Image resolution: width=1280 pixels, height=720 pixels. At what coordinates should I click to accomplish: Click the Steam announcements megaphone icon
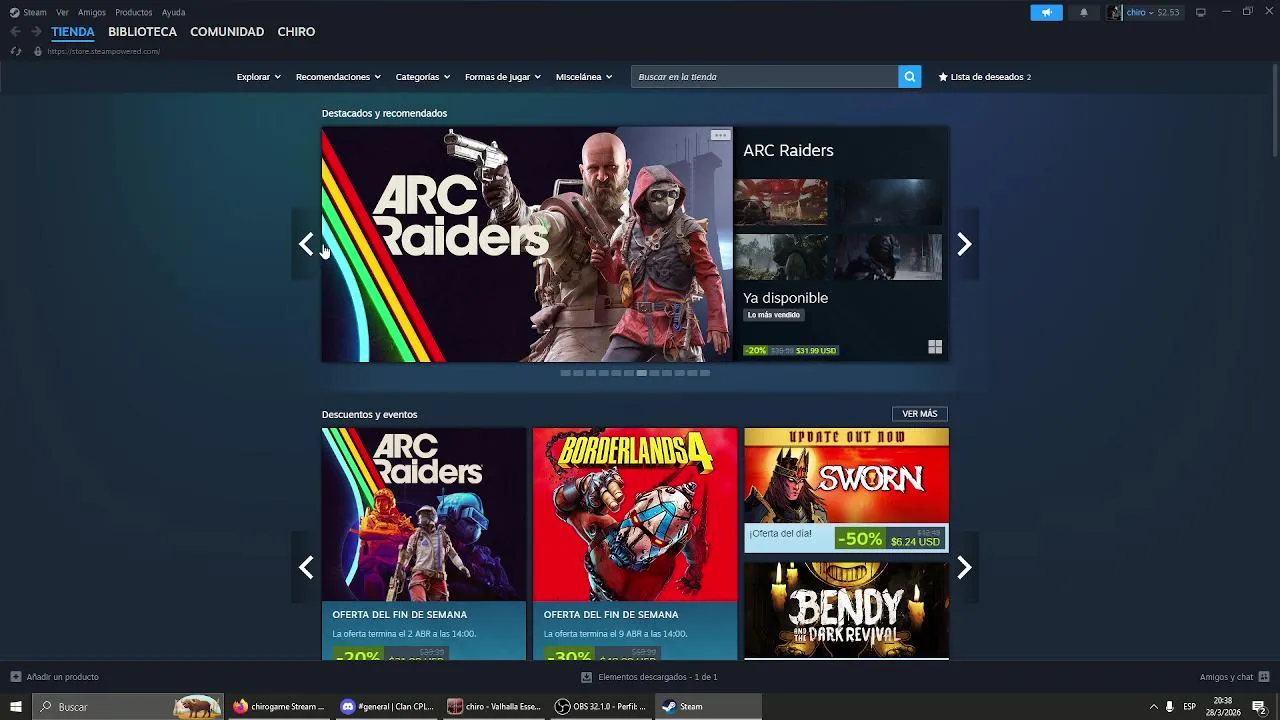click(x=1046, y=12)
